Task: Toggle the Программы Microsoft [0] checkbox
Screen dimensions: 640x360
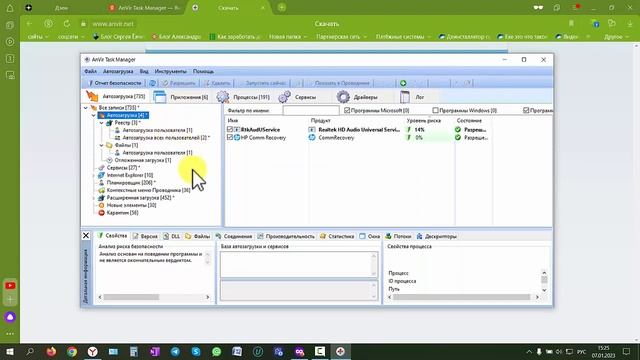Action: 347,110
